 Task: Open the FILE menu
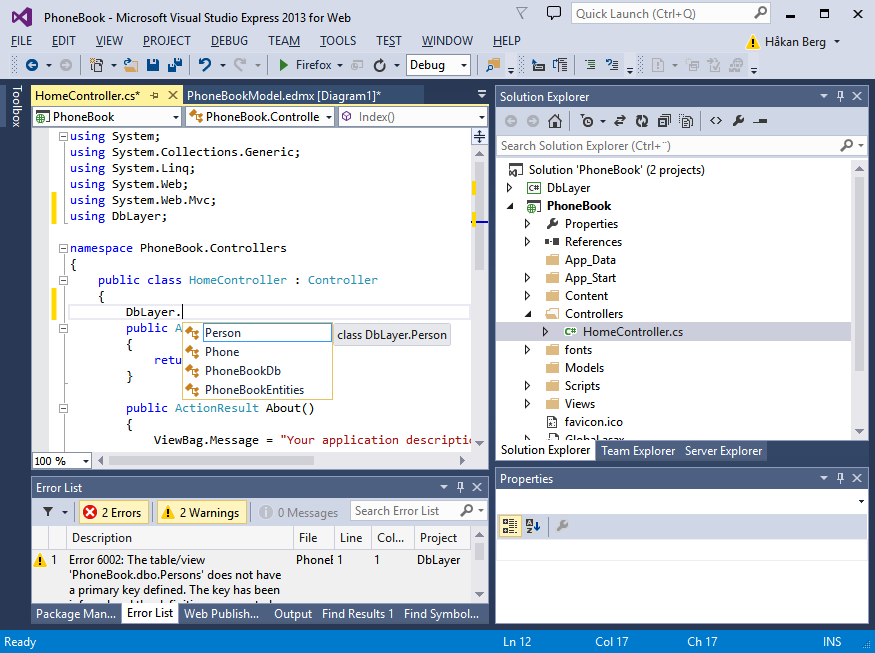[21, 41]
